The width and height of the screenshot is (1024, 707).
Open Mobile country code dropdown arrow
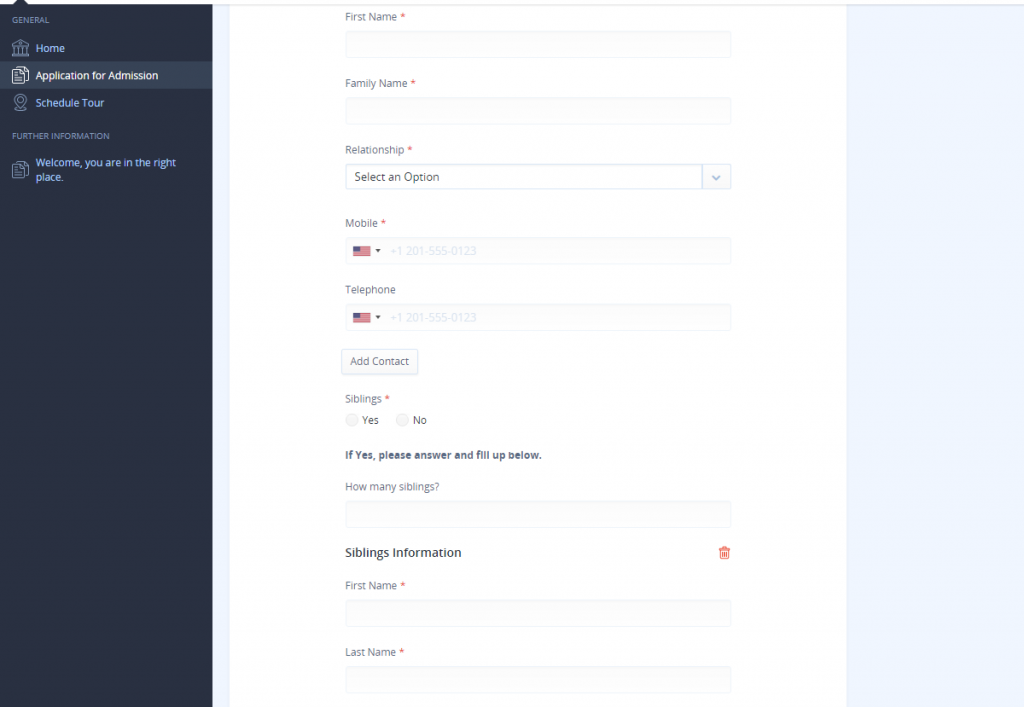point(378,251)
